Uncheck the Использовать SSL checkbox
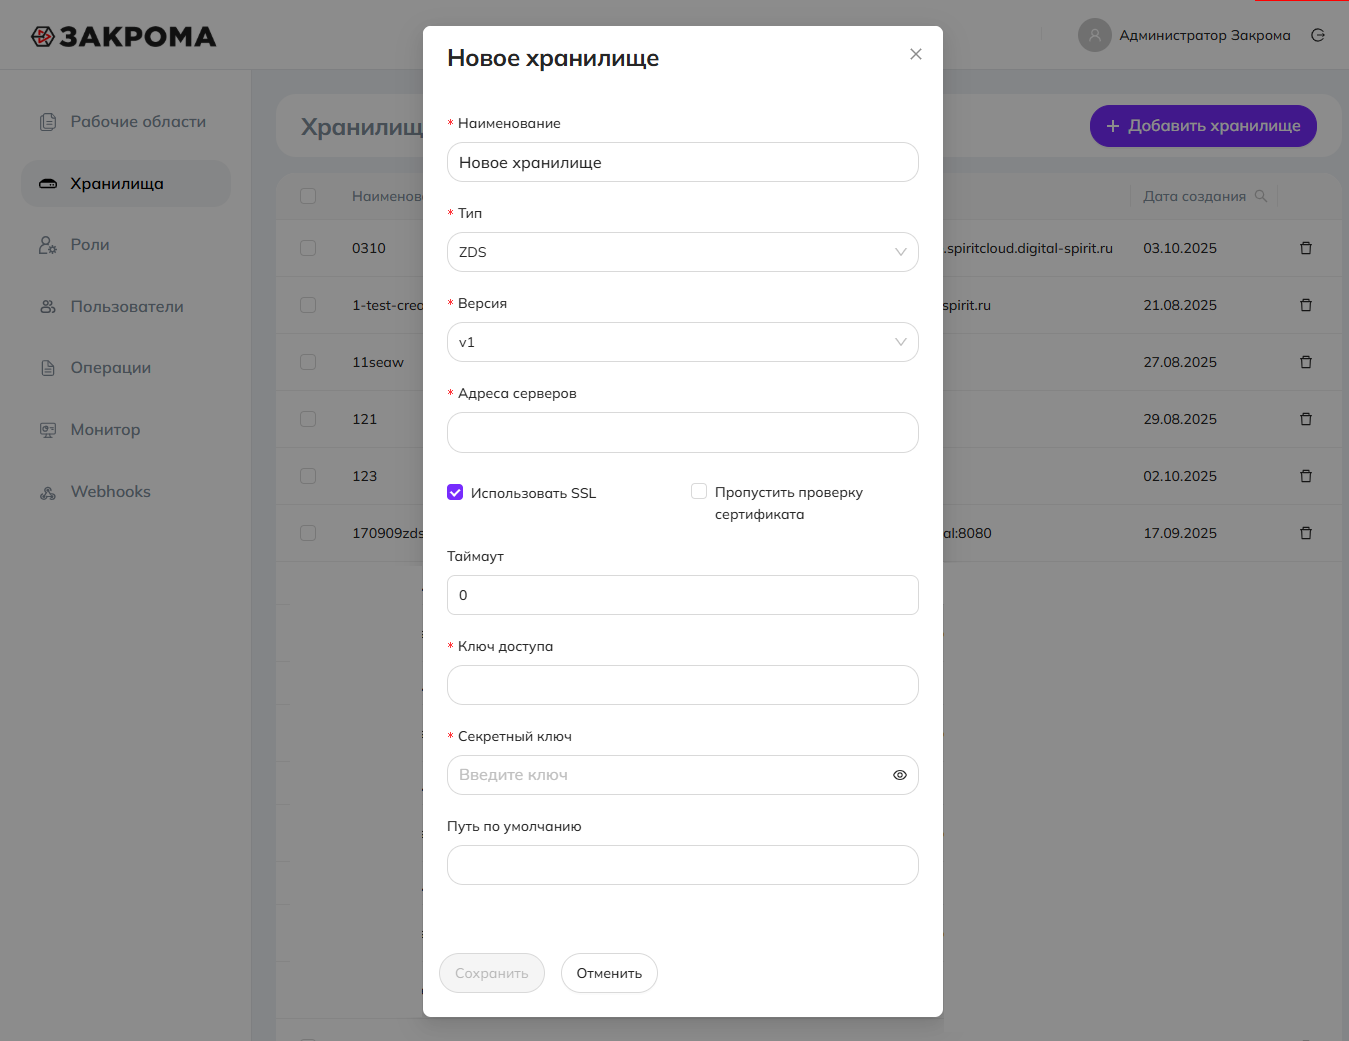Viewport: 1349px width, 1041px height. [455, 492]
